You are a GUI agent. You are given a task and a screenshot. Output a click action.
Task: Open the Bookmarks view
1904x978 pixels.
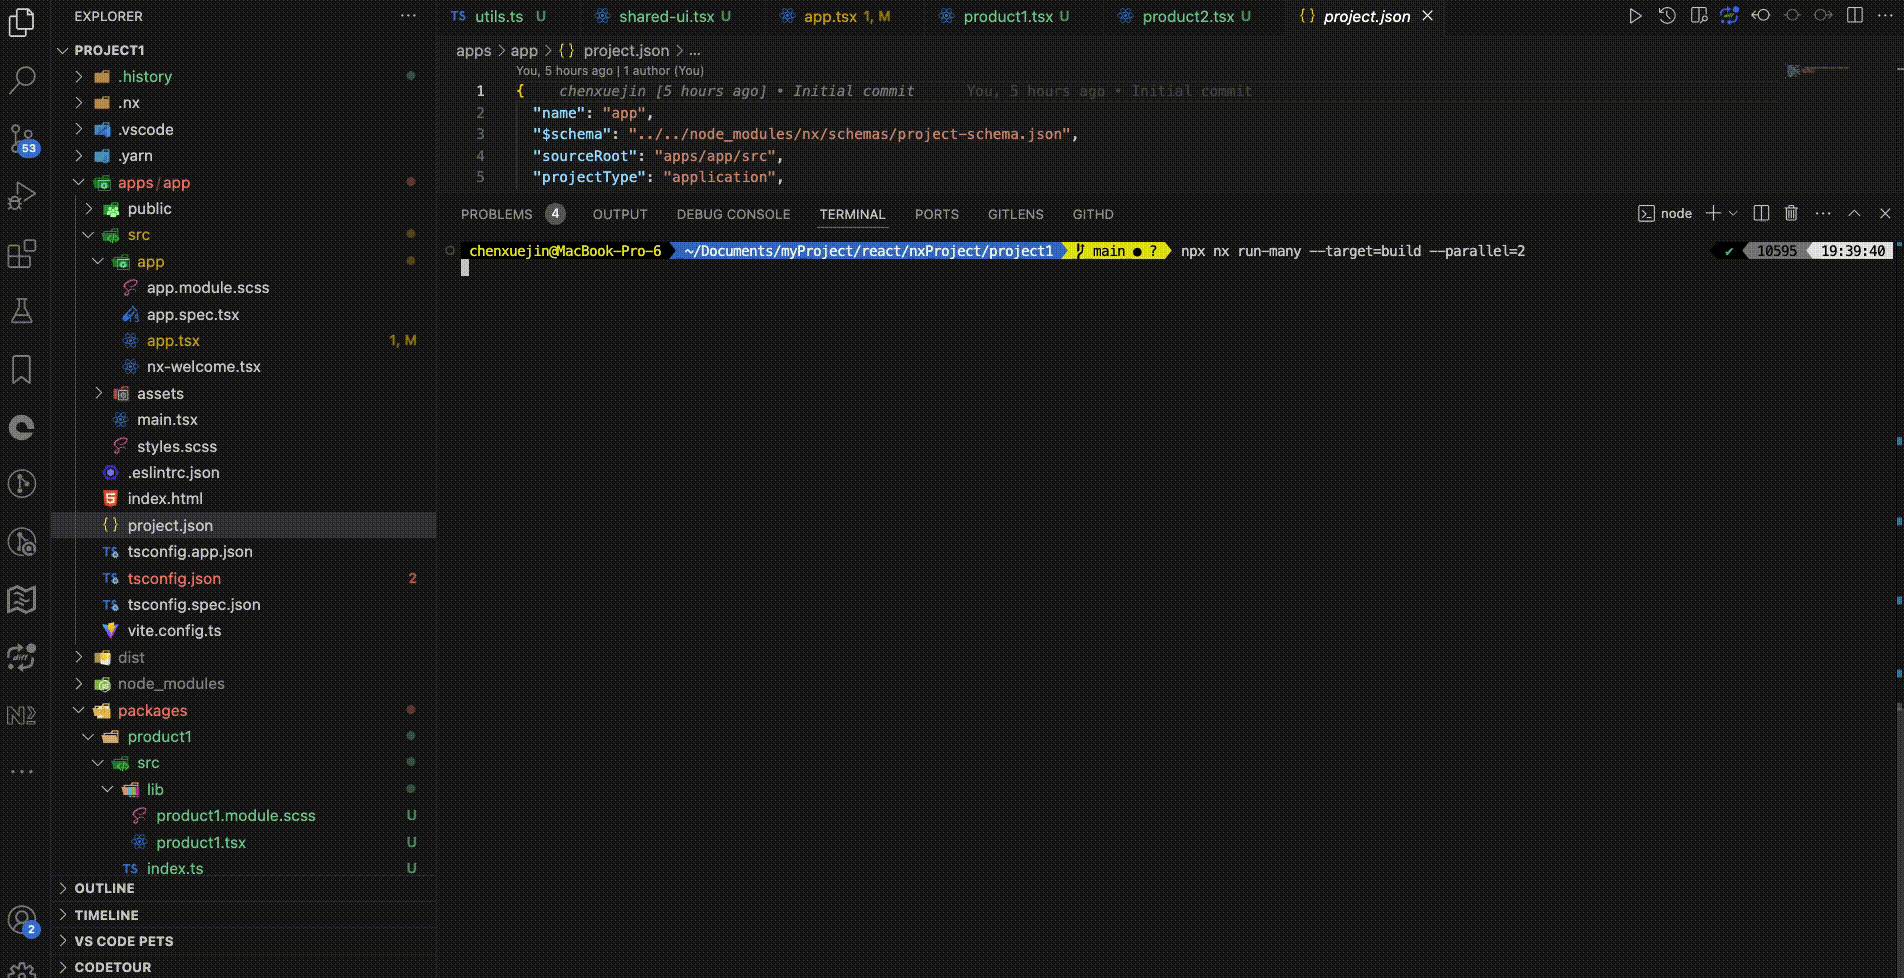point(21,369)
